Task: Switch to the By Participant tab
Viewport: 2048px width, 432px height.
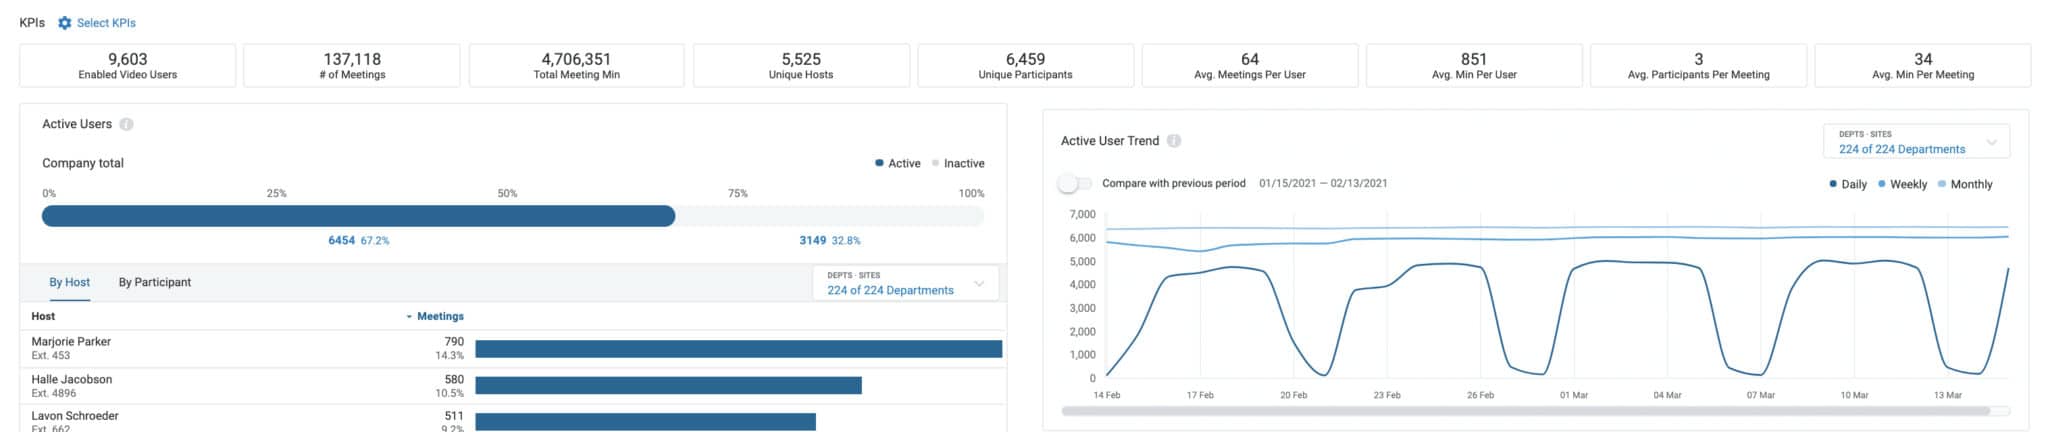Action: [155, 283]
